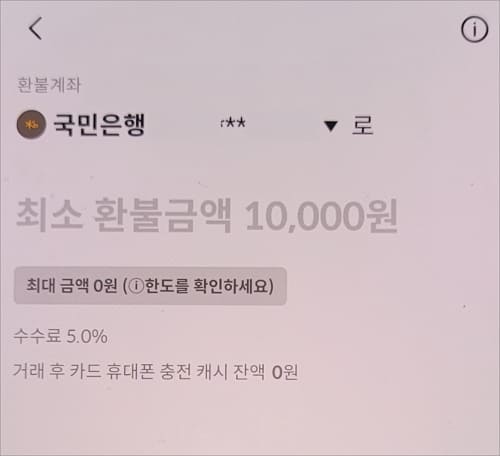The height and width of the screenshot is (456, 500).
Task: Tap the 10,000원 placeholder amount
Action: (x=321, y=216)
